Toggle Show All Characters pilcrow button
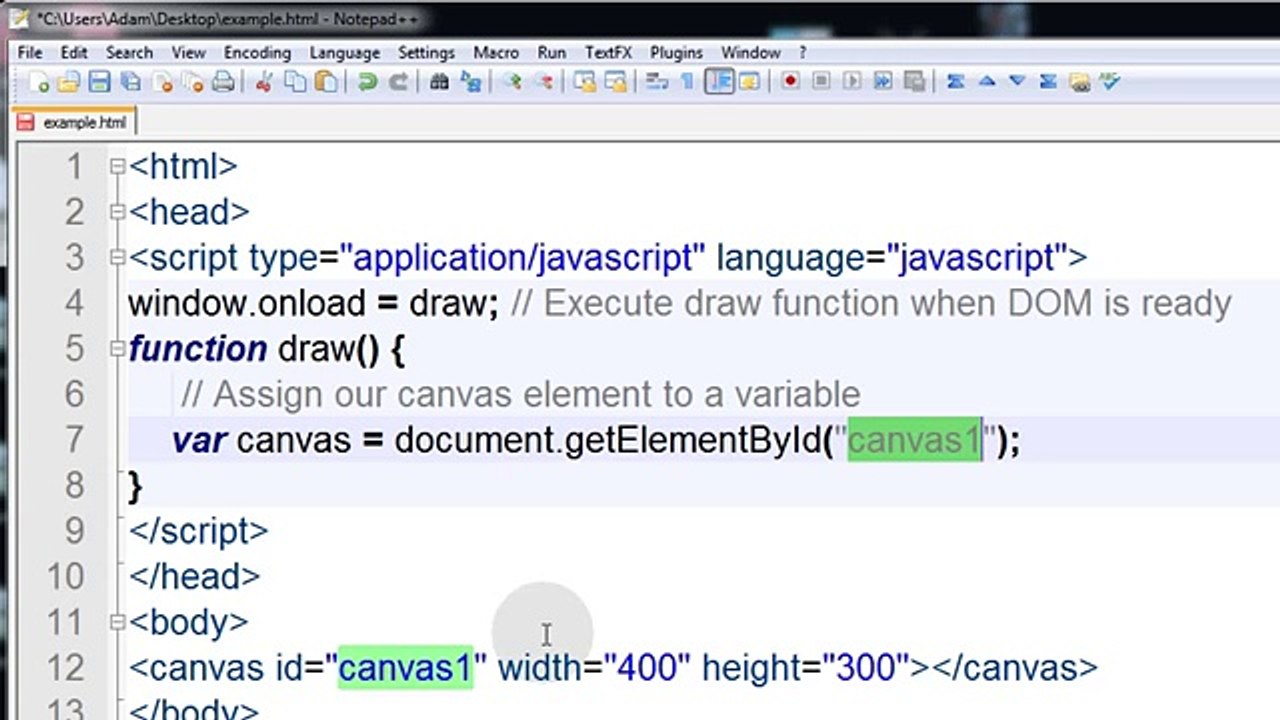This screenshot has height=720, width=1280. click(687, 82)
